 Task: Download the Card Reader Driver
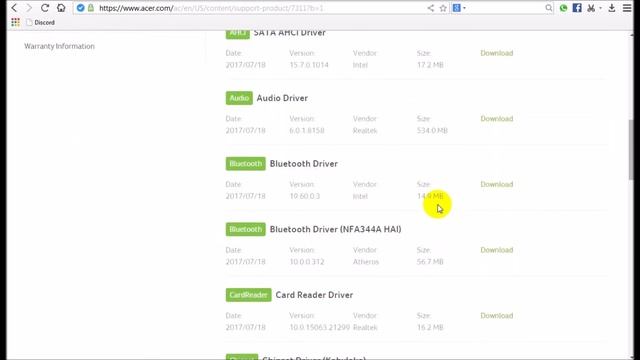pyautogui.click(x=496, y=316)
